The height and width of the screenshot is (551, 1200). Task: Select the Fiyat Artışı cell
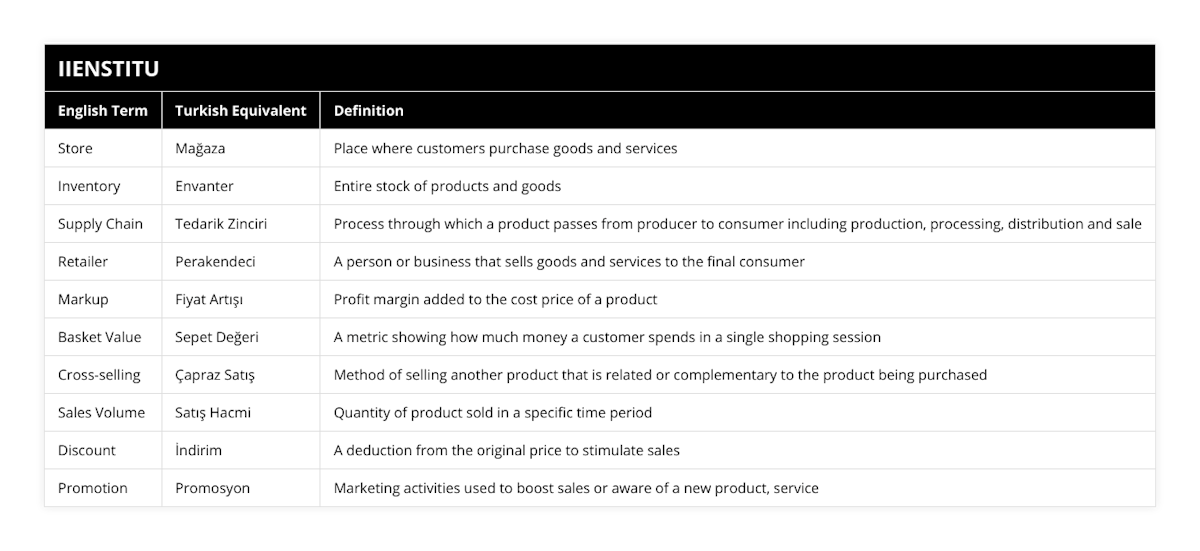(x=208, y=299)
